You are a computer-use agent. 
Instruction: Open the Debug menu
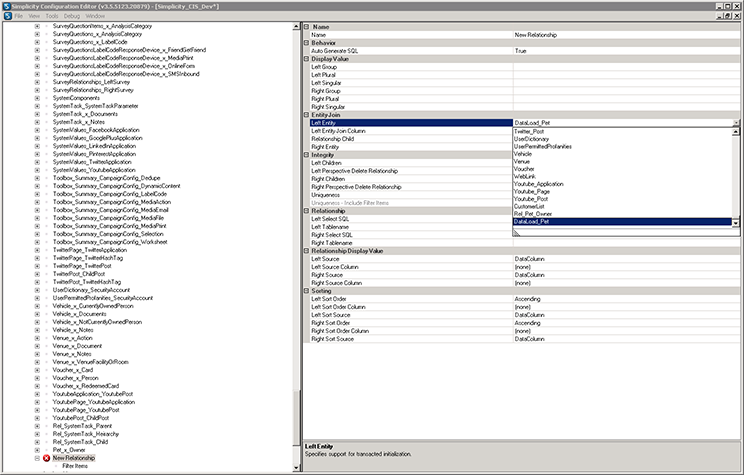click(72, 16)
